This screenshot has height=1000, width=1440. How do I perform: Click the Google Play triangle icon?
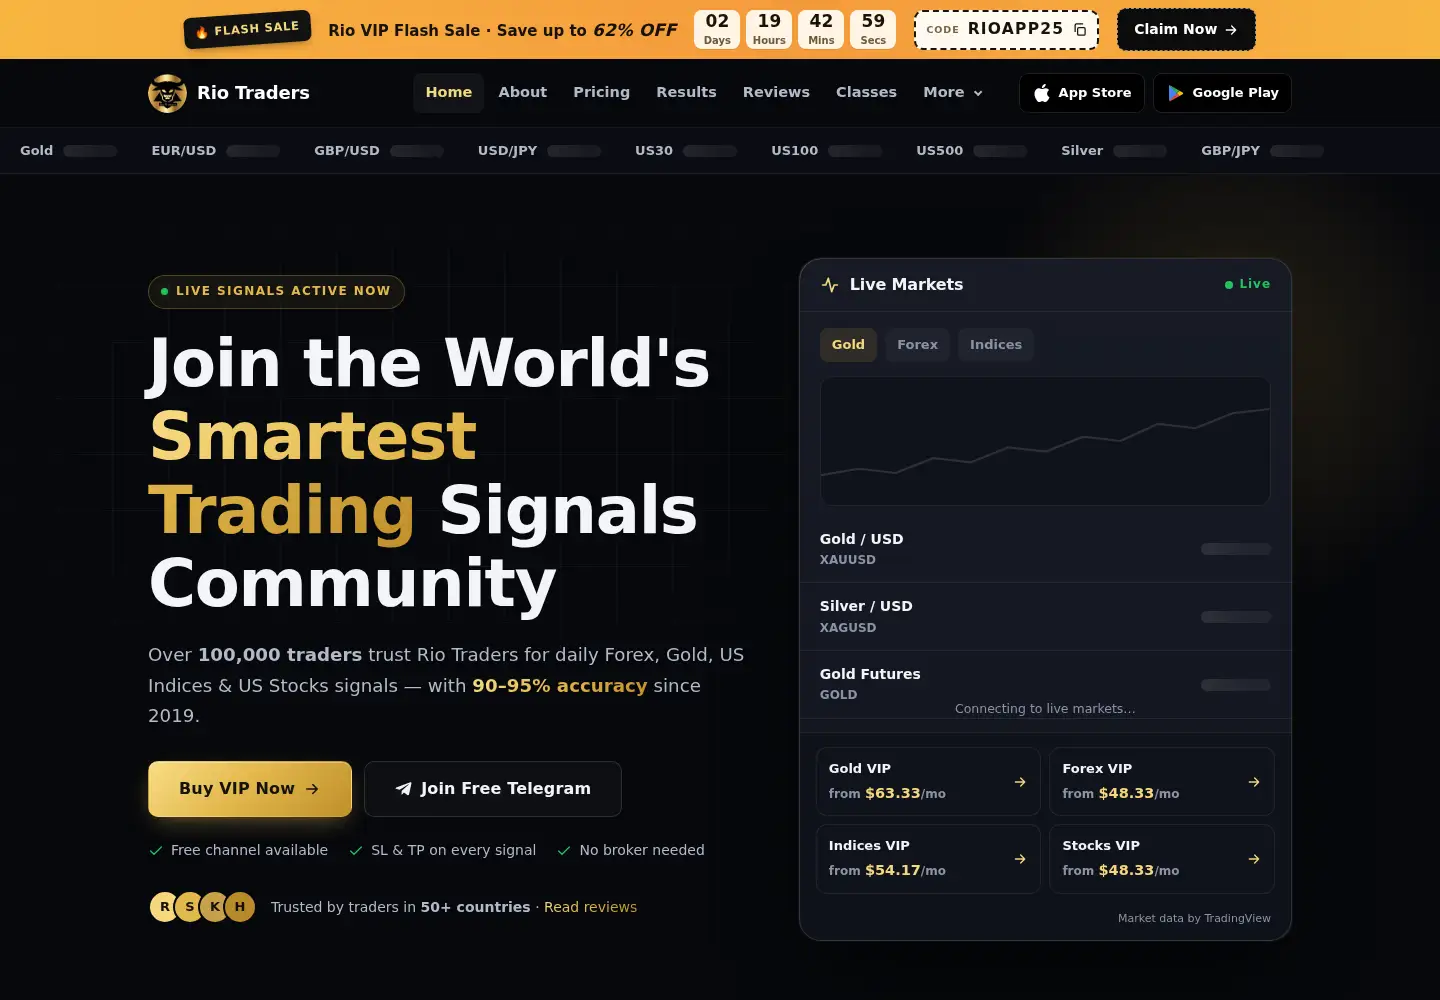(x=1176, y=93)
